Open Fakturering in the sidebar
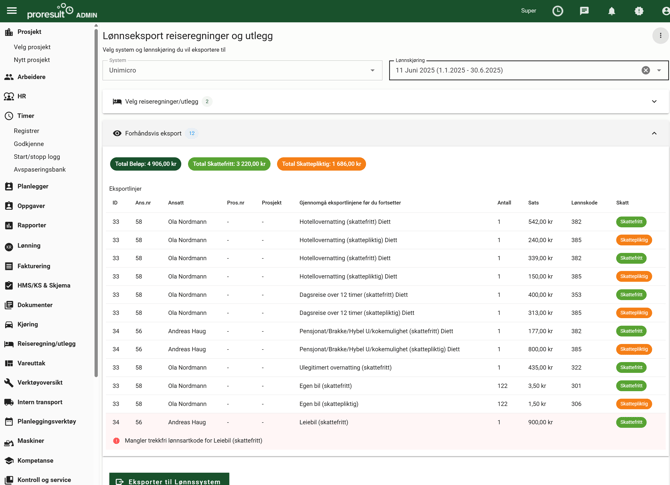 point(34,266)
